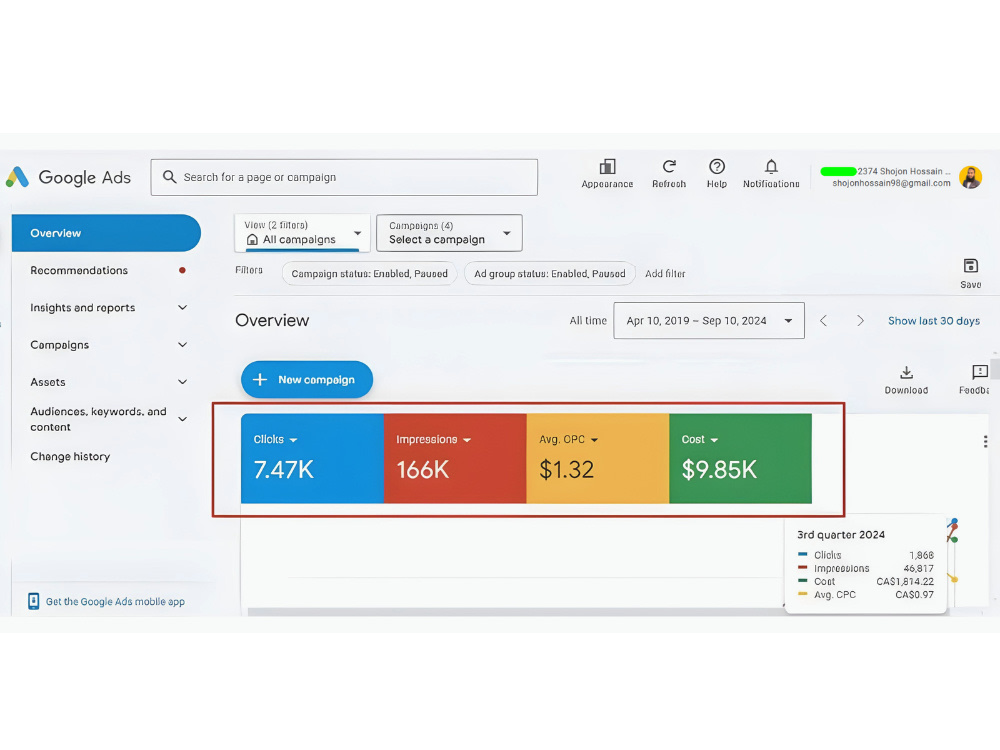This screenshot has height=750, width=1000.
Task: Click CA$1,814.22 cost in tooltip
Action: 905,582
